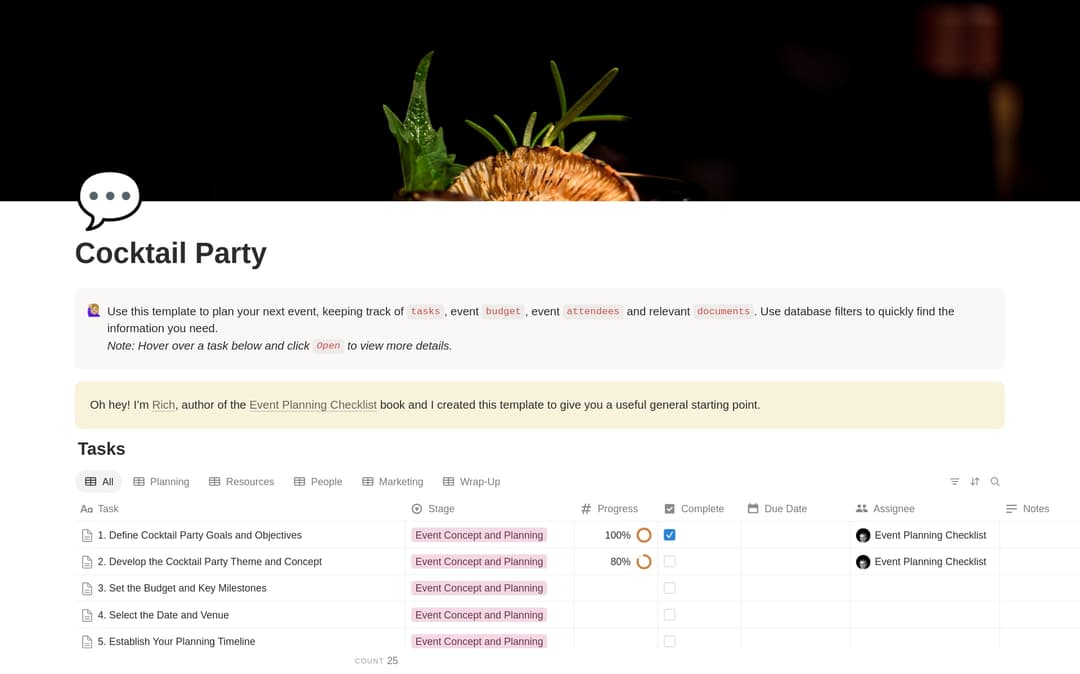Open task 1. Define Cocktail Party Goals
1080x674 pixels.
coord(200,535)
